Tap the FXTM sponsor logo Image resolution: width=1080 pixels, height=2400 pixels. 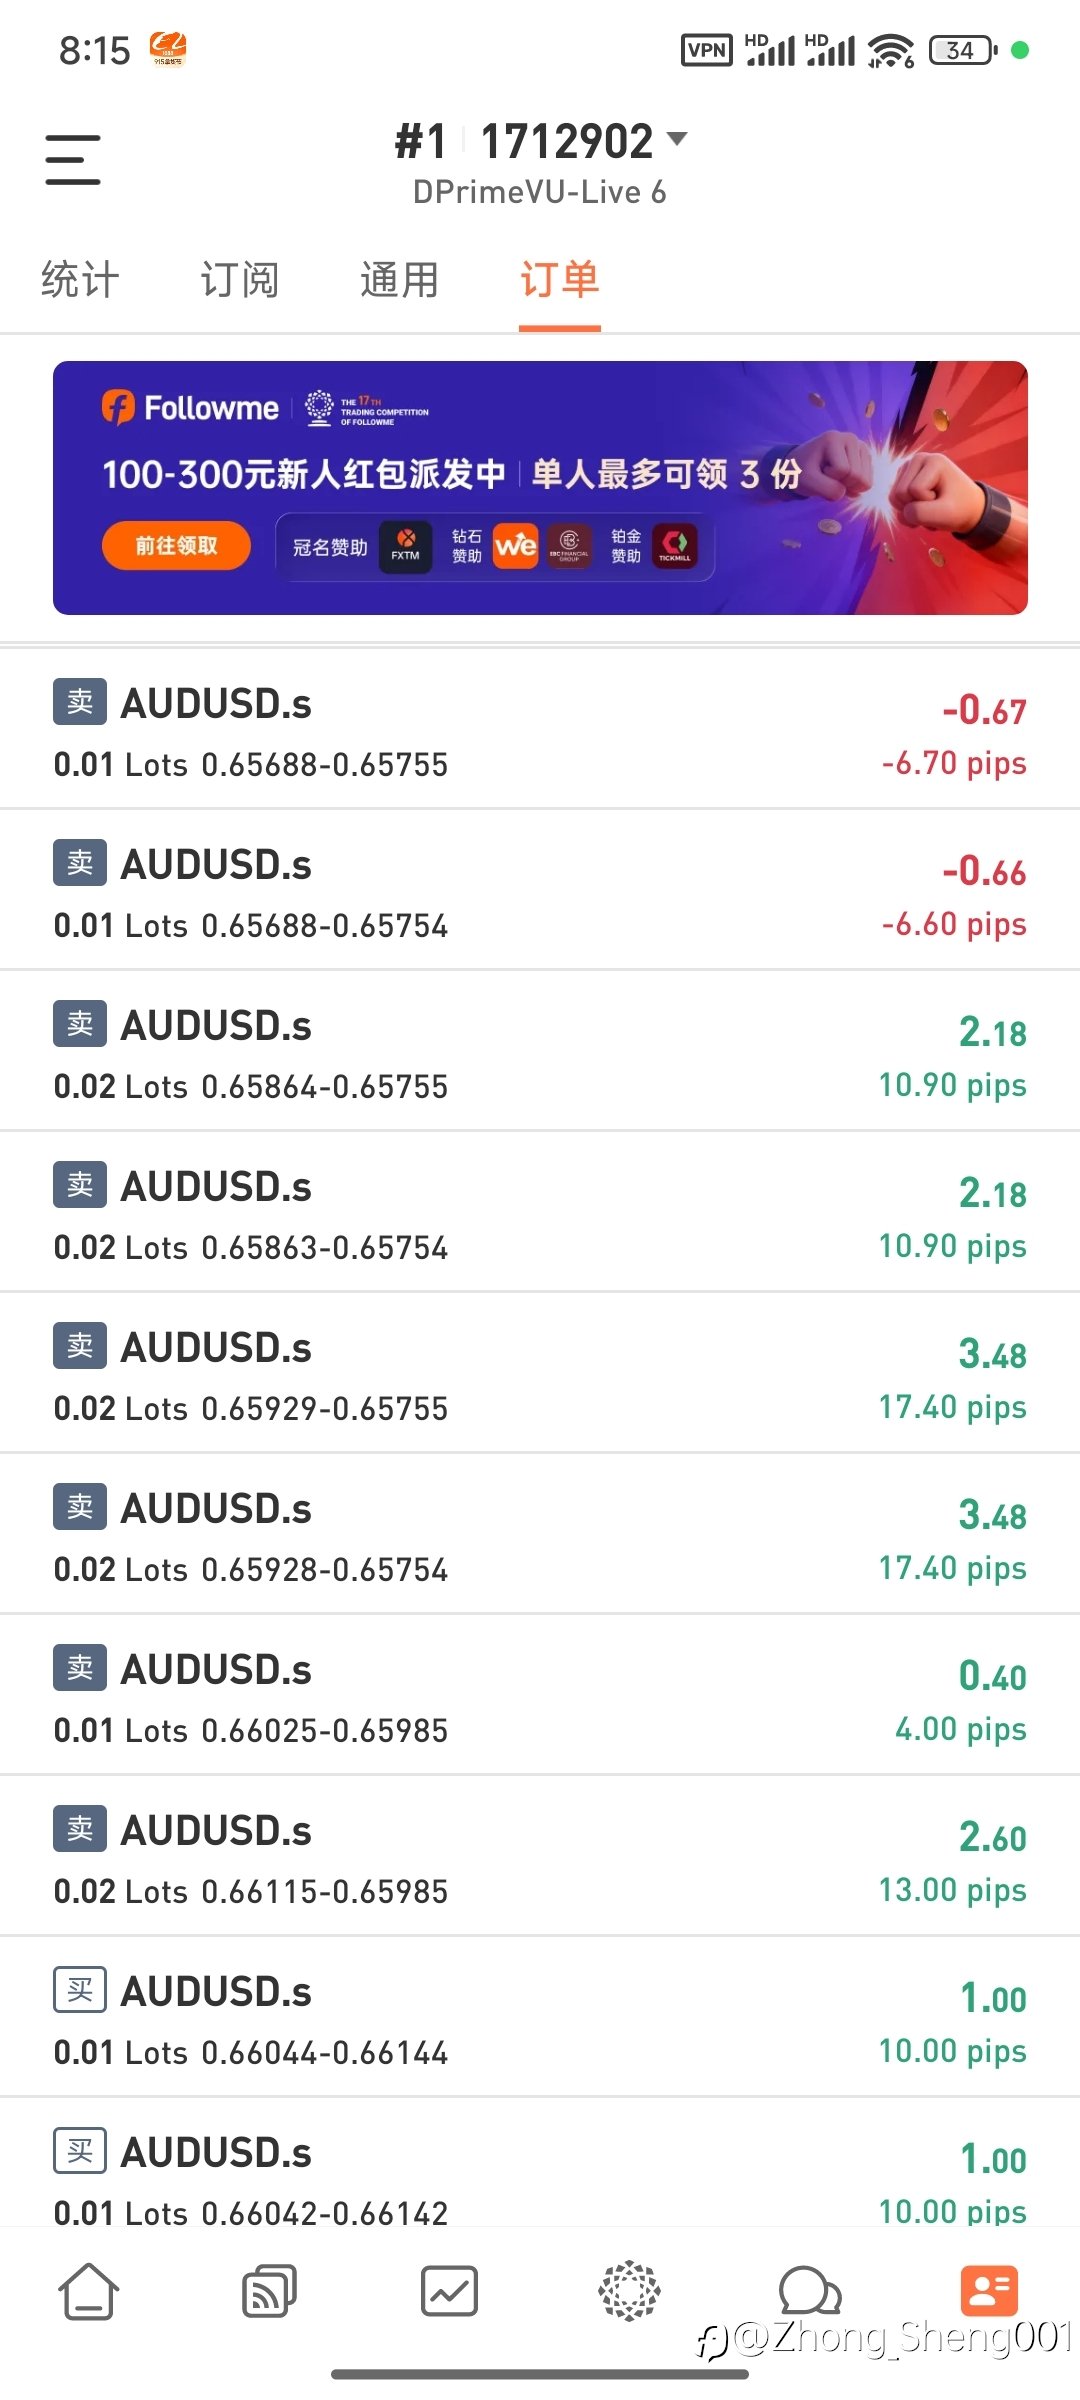click(405, 546)
